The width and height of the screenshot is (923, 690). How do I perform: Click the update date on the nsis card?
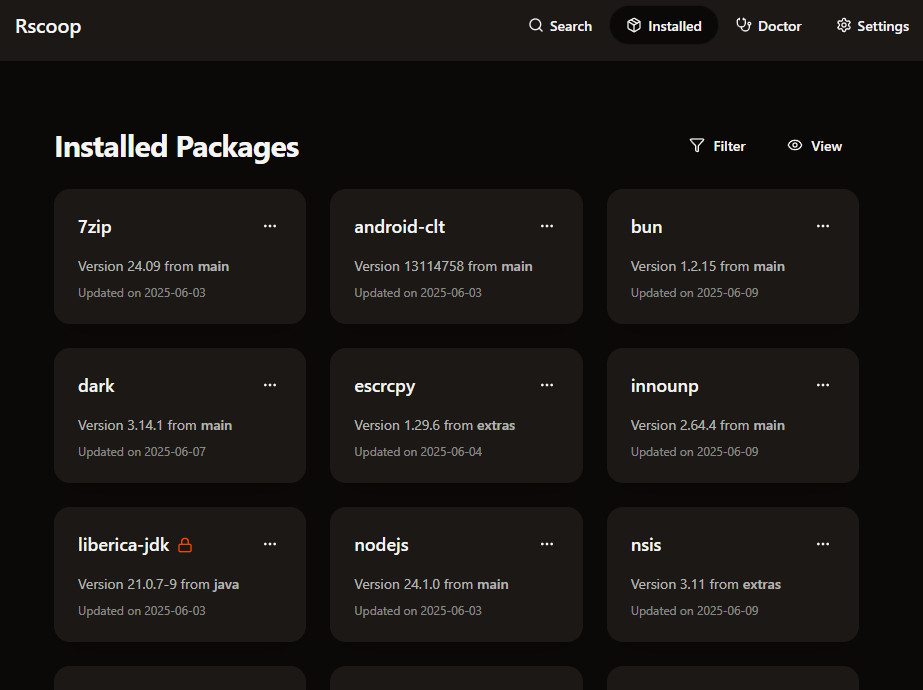[695, 611]
